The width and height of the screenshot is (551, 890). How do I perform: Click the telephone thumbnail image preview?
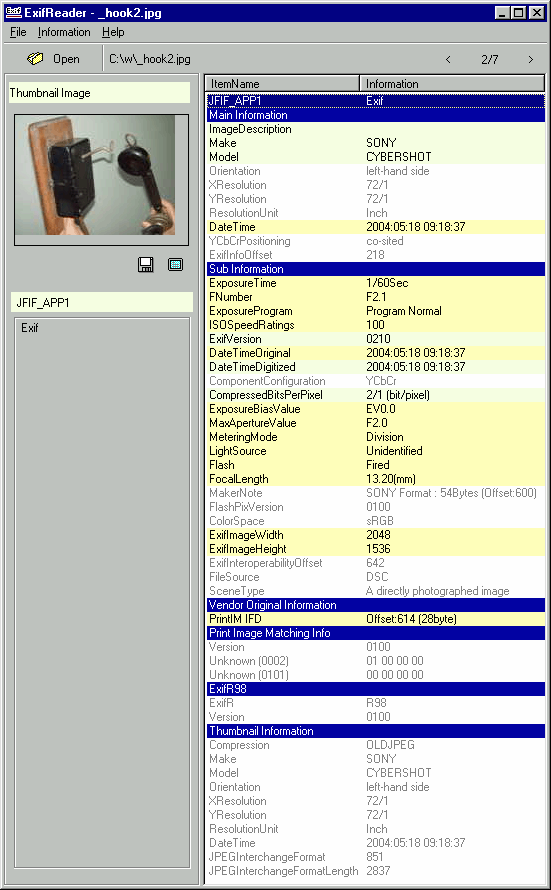point(95,175)
